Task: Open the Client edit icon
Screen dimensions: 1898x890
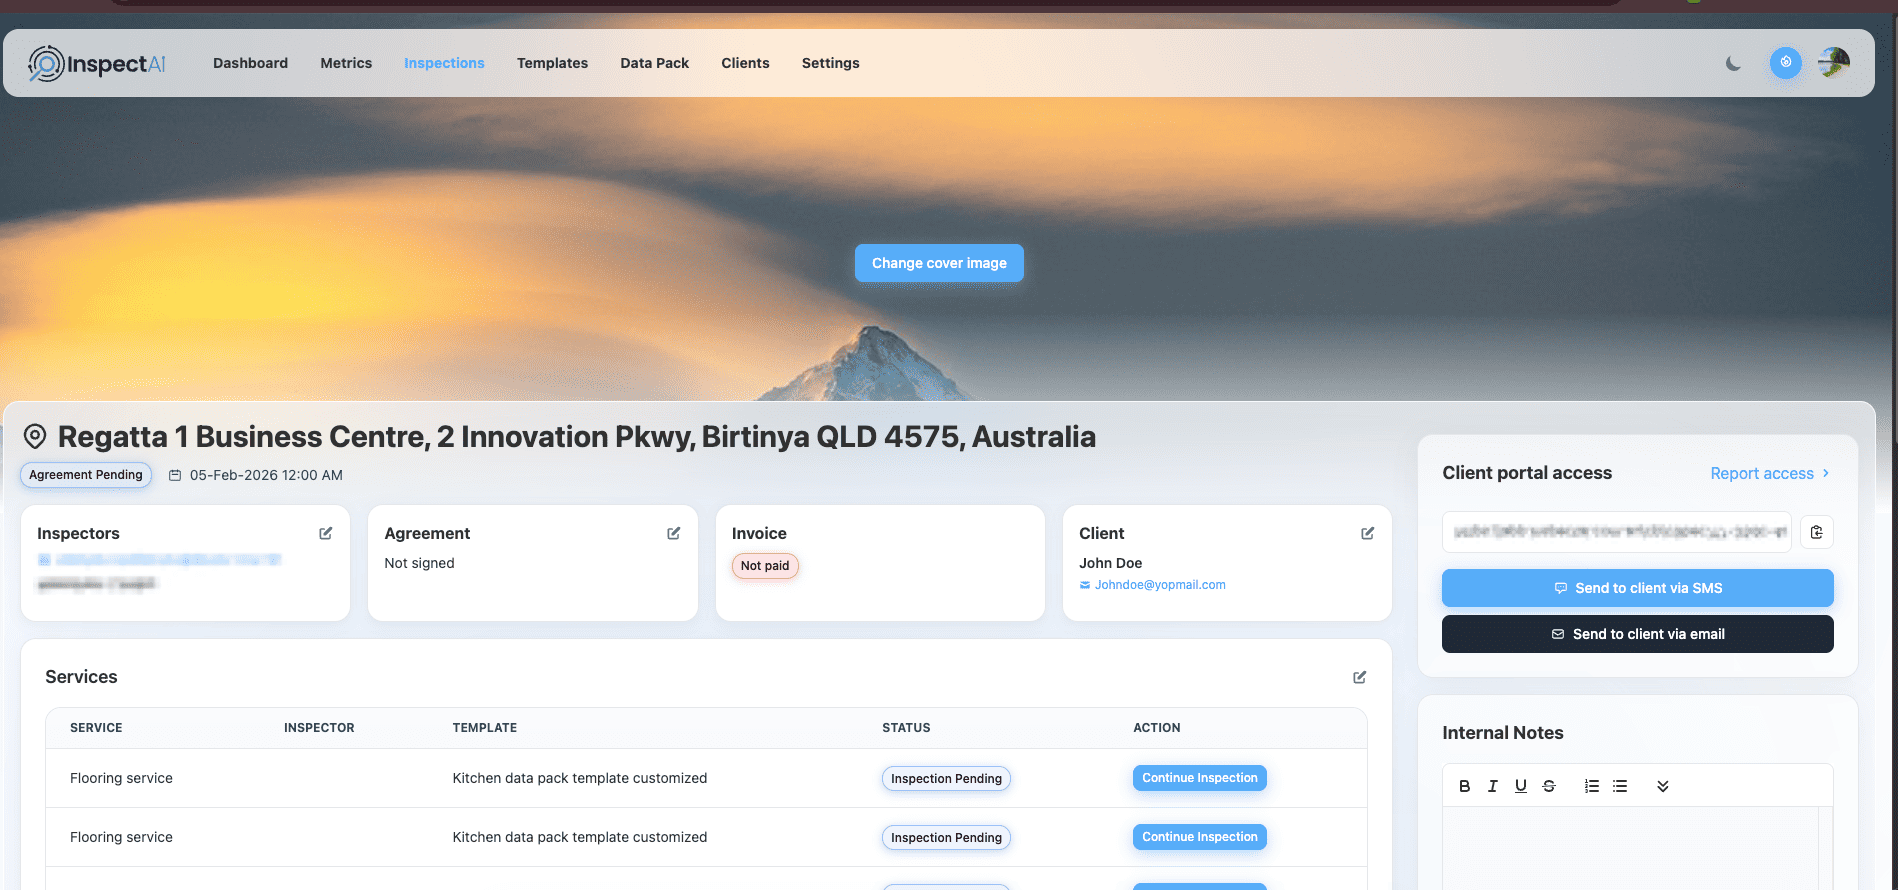Action: coord(1367,534)
